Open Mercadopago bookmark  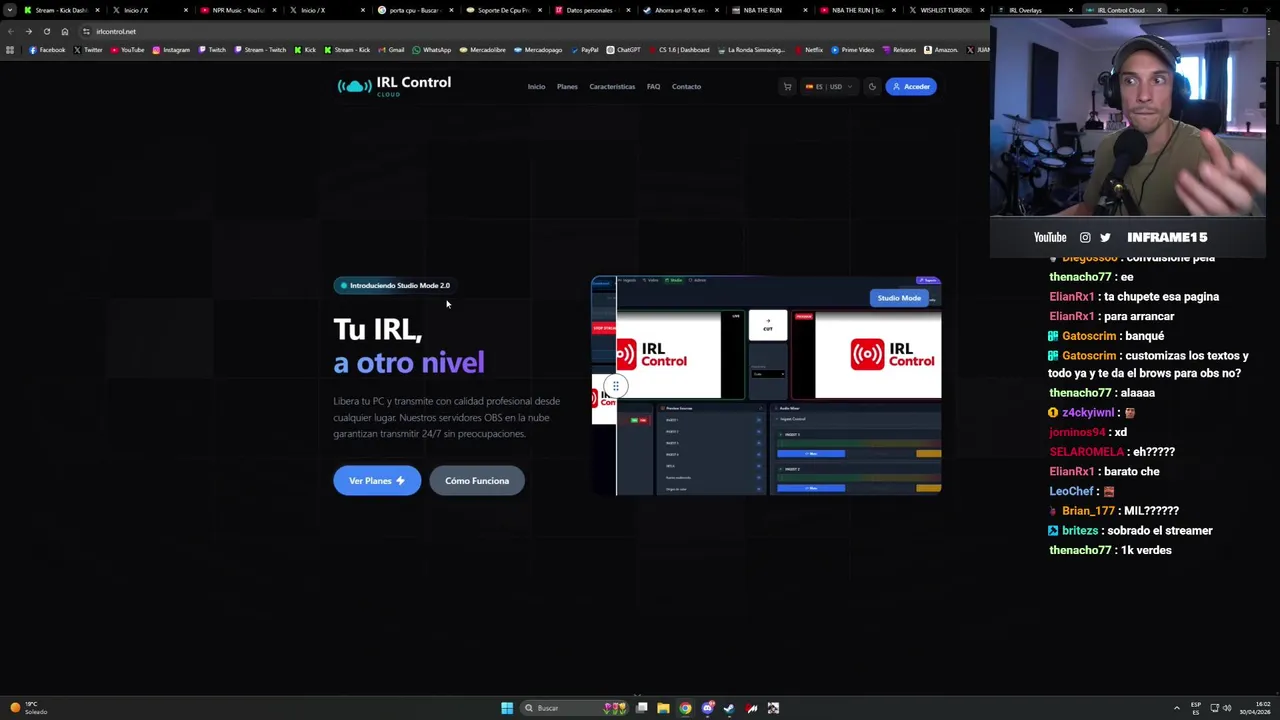[x=538, y=50]
